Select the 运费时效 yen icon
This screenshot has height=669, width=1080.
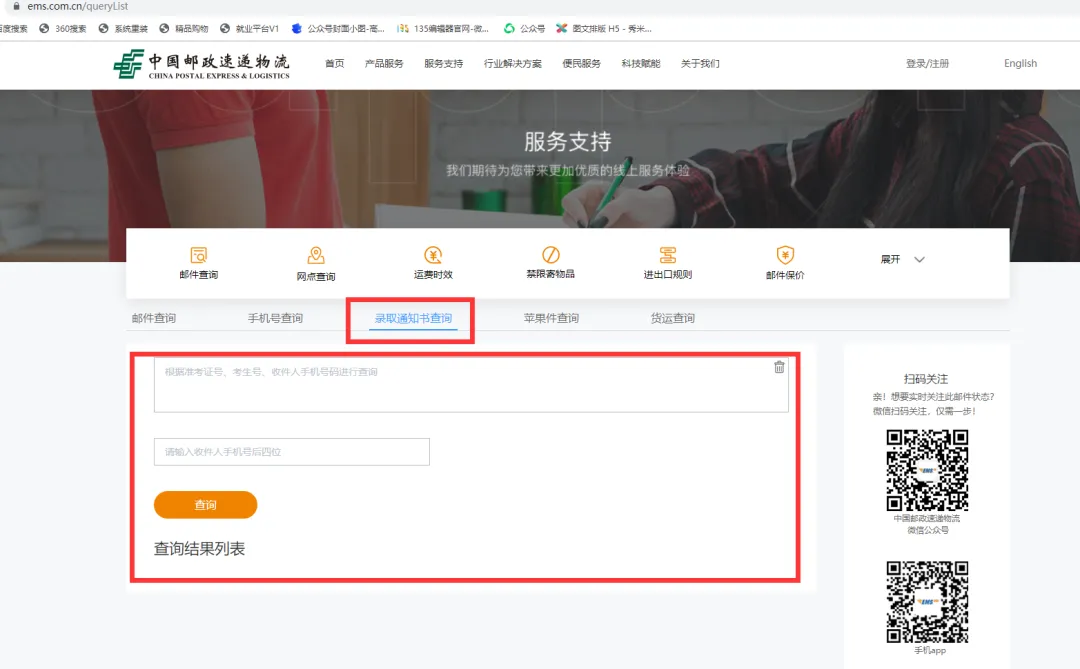[433, 255]
